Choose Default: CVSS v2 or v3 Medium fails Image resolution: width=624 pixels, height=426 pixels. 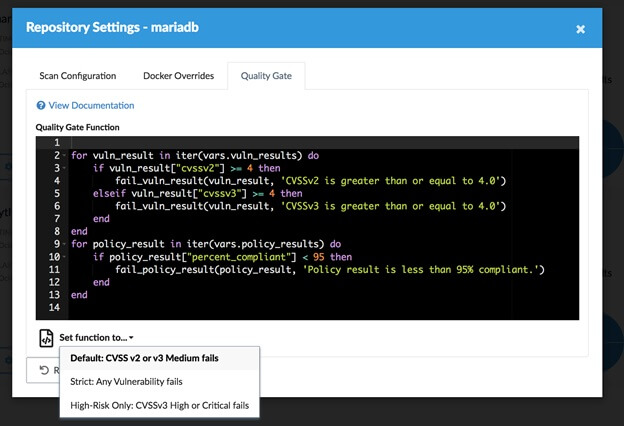click(160, 358)
